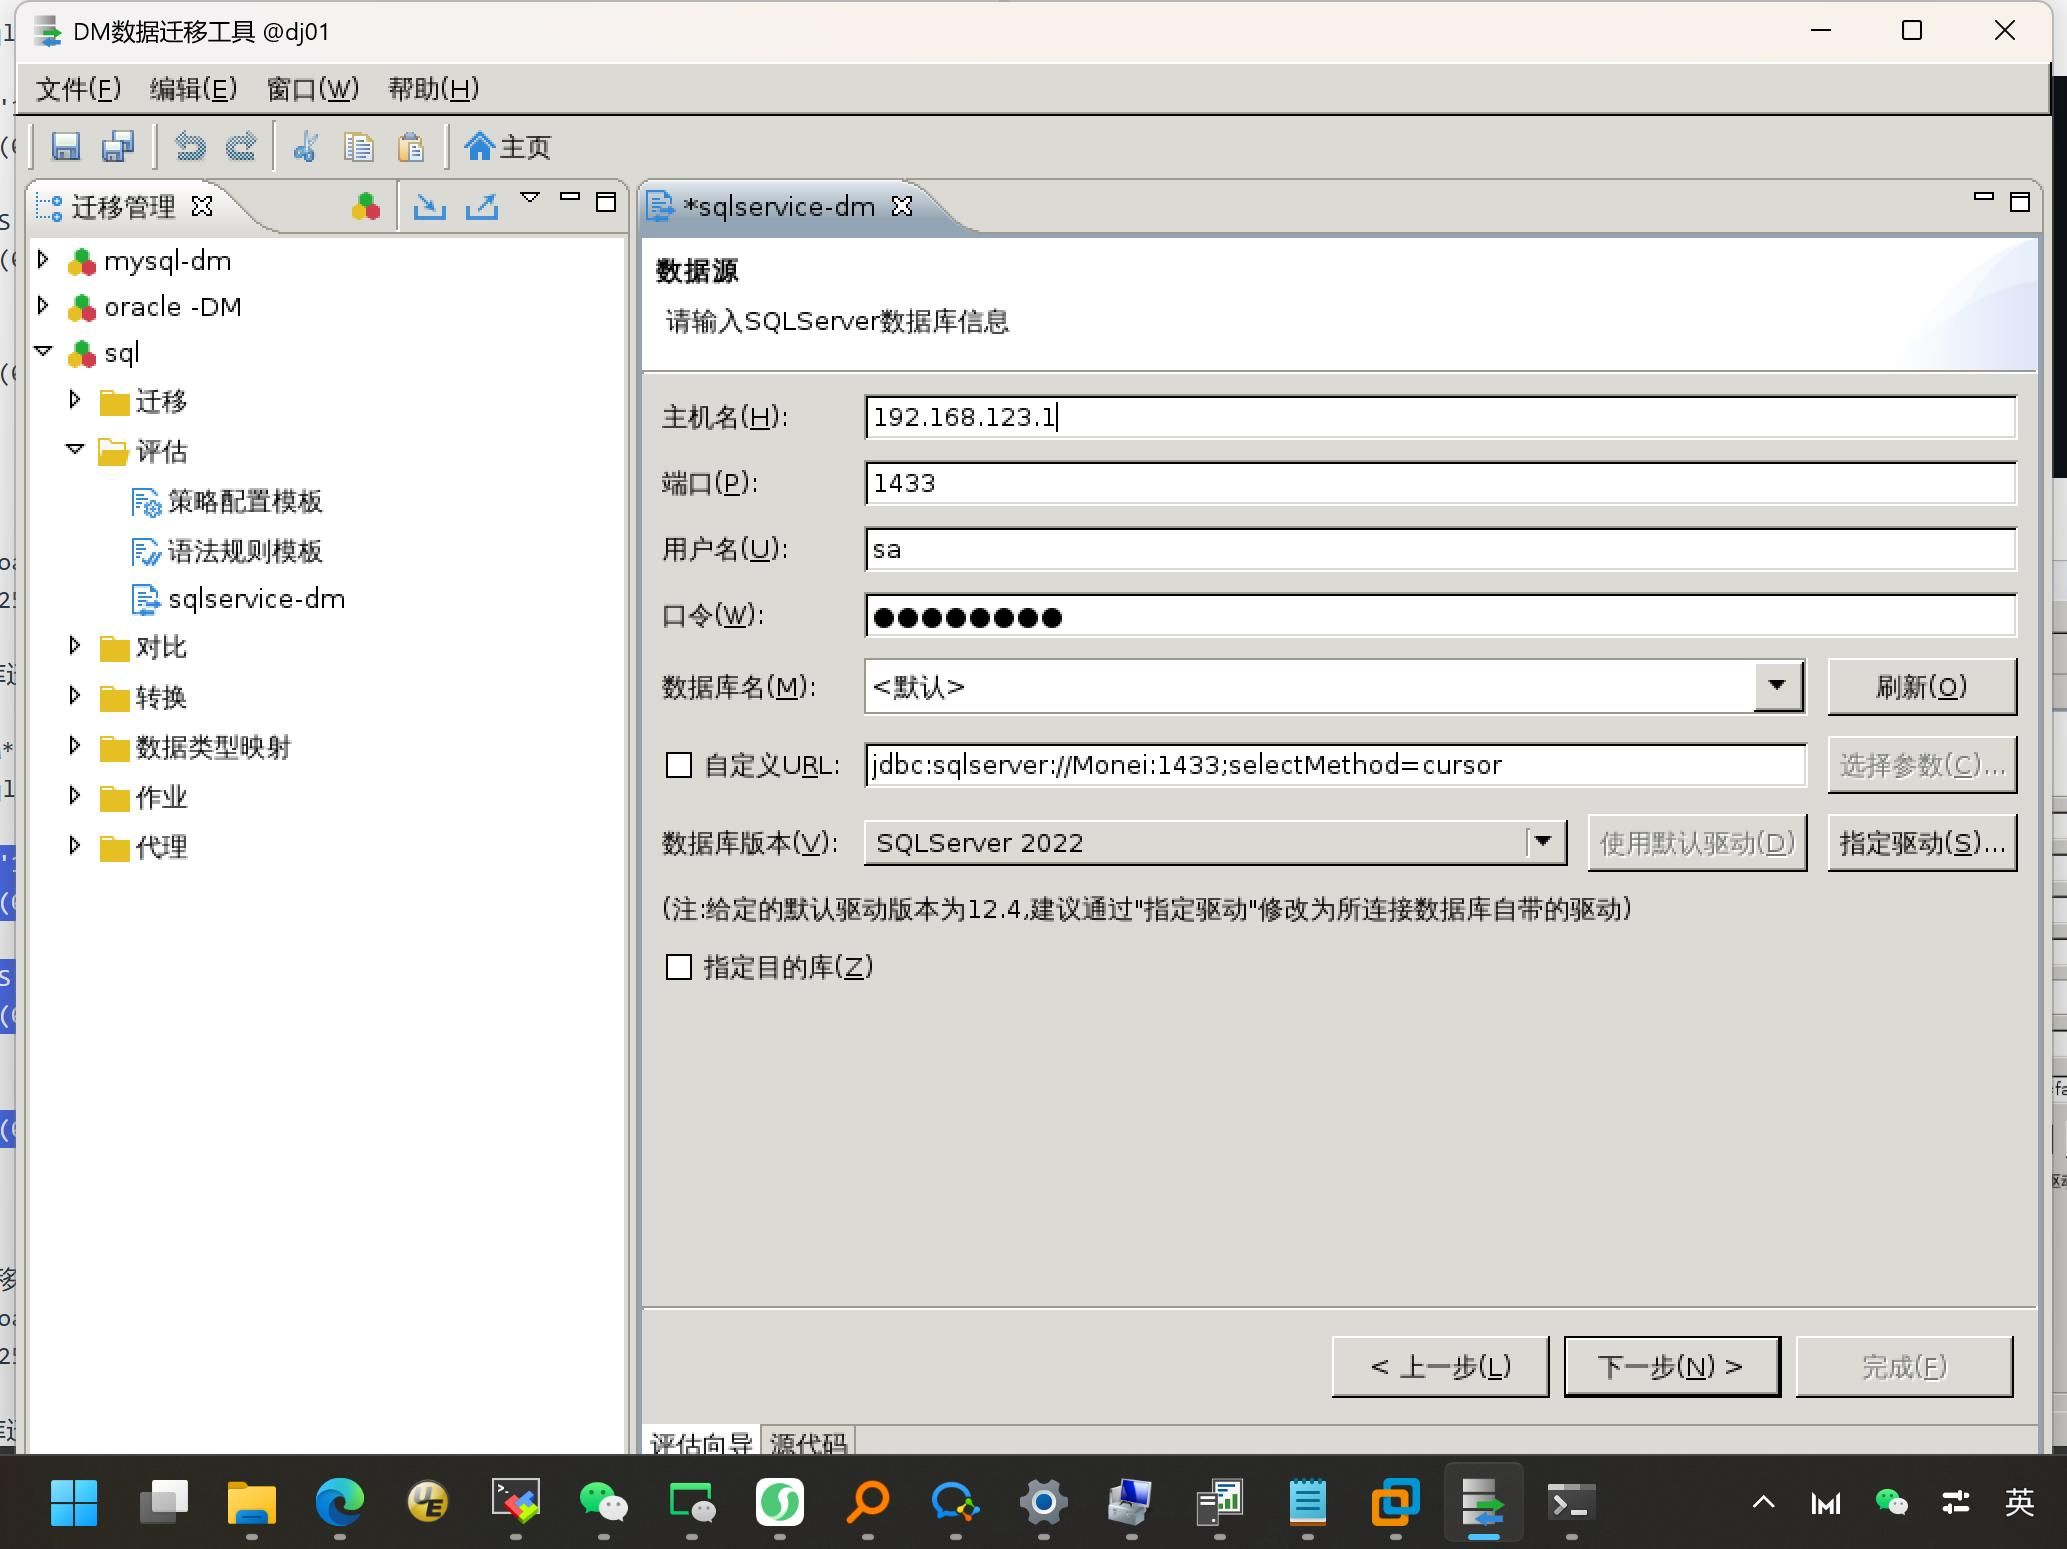The width and height of the screenshot is (2067, 1549).
Task: Click the 下一步 button
Action: pos(1671,1366)
